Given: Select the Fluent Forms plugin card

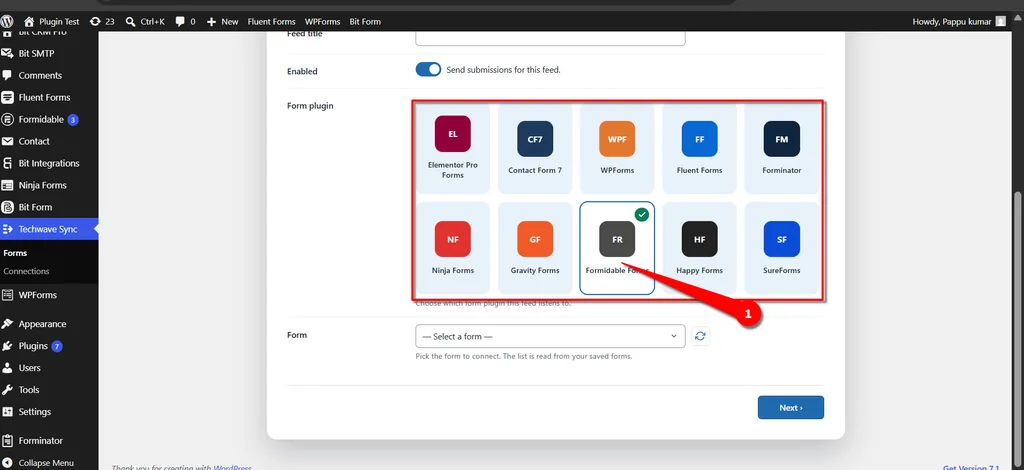Looking at the screenshot, I should 699,149.
